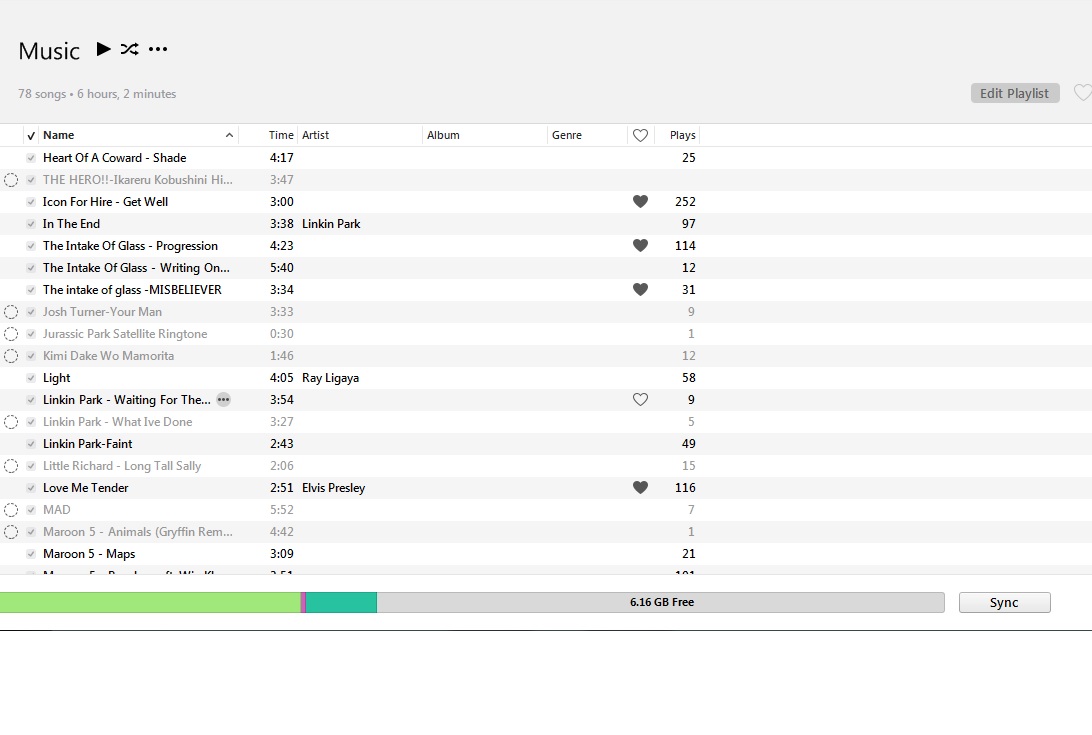Click the dotted circle beside Jurassic Park Satellite Ringtone
Image resolution: width=1092 pixels, height=735 pixels.
[11, 334]
